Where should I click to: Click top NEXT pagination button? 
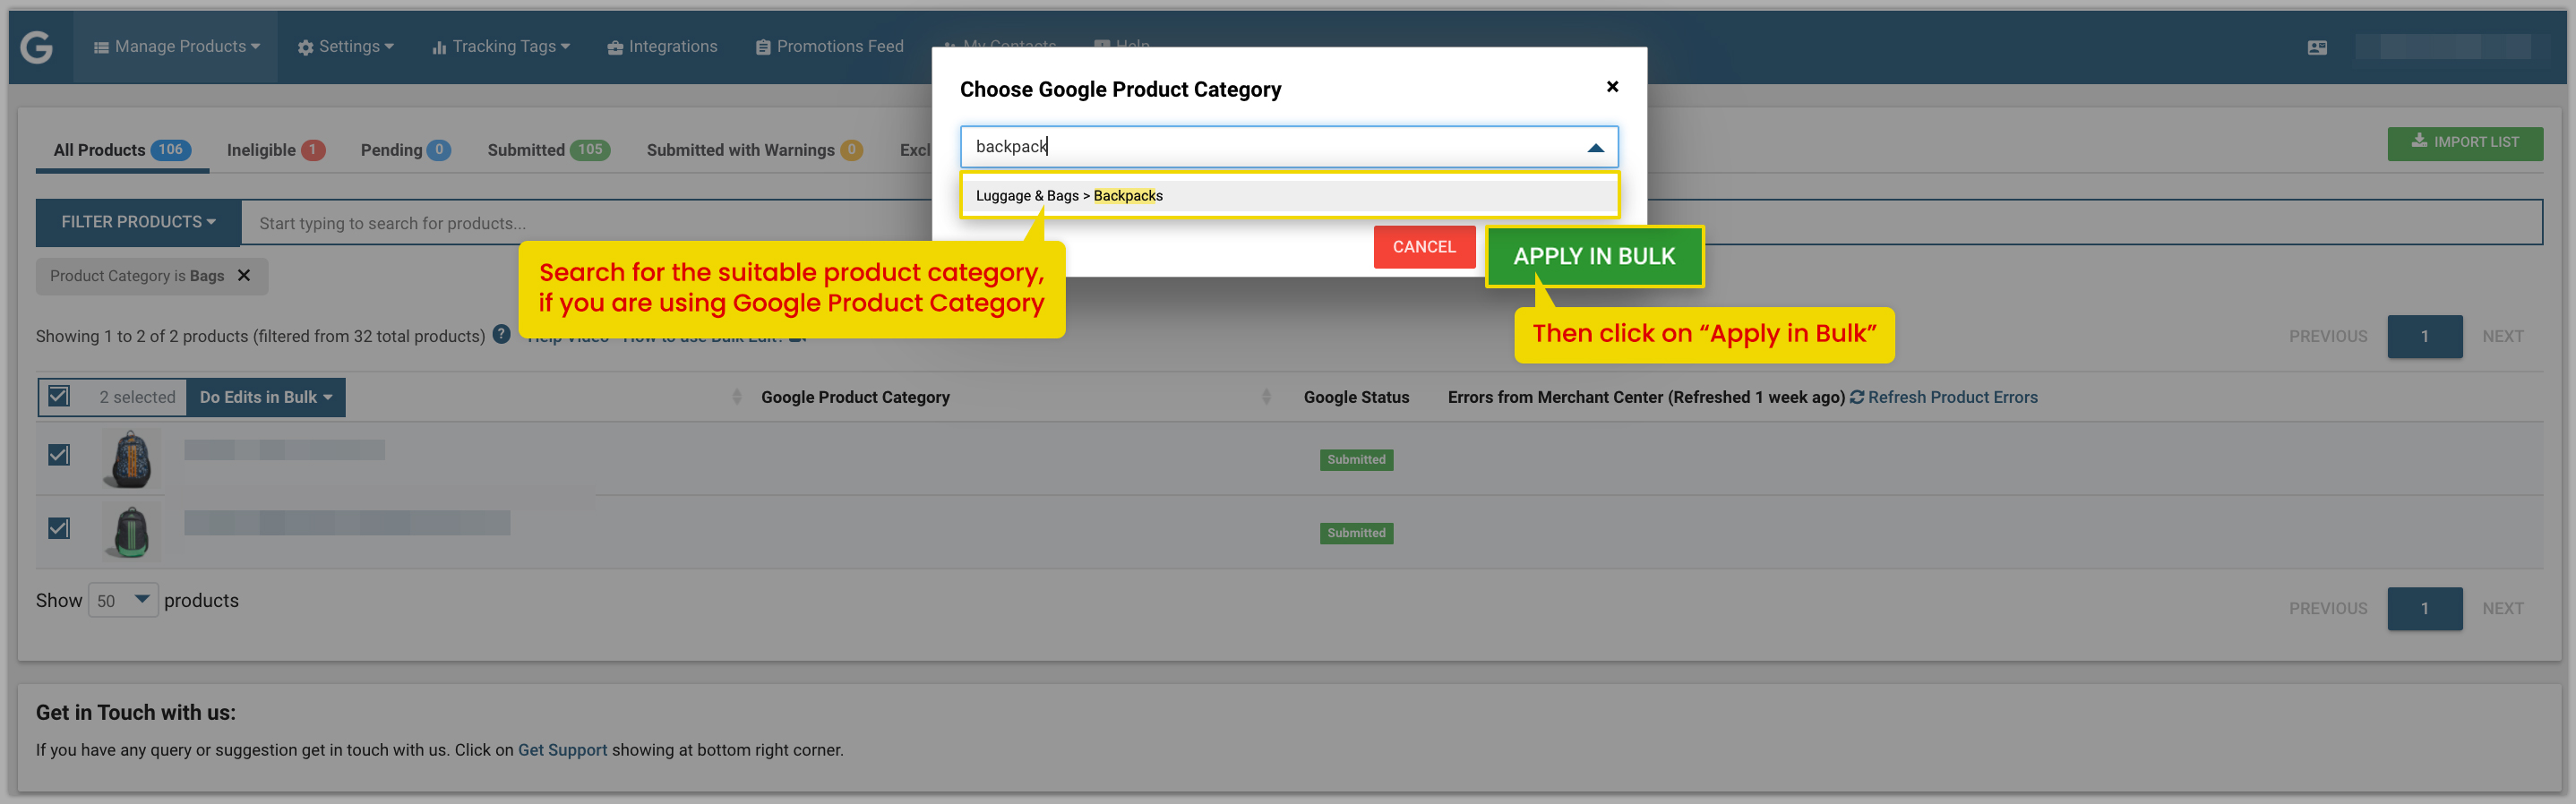[x=2502, y=337]
